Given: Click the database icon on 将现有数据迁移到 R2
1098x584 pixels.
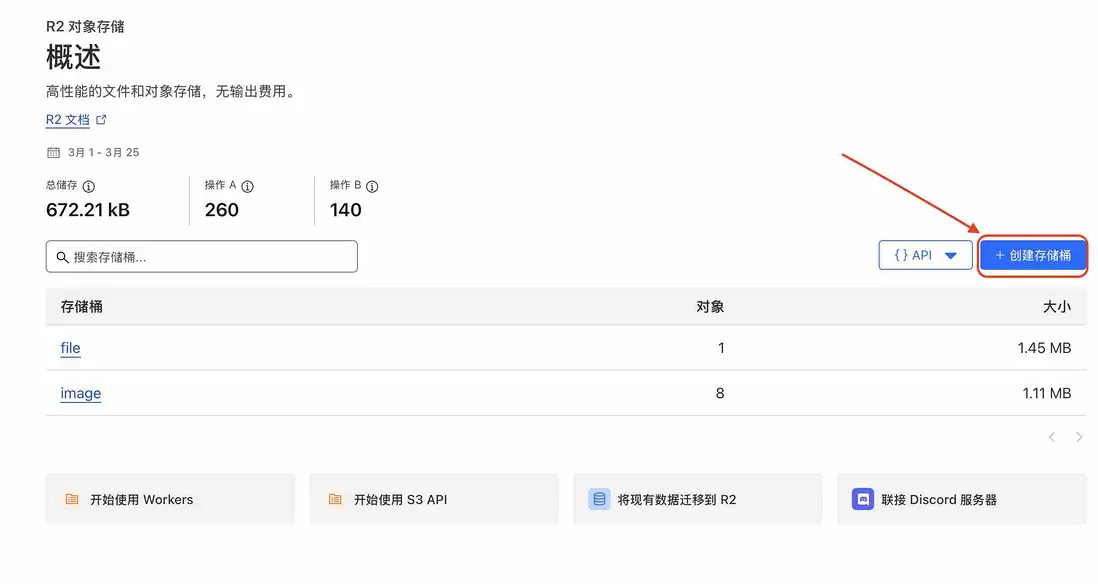Looking at the screenshot, I should click(x=599, y=499).
